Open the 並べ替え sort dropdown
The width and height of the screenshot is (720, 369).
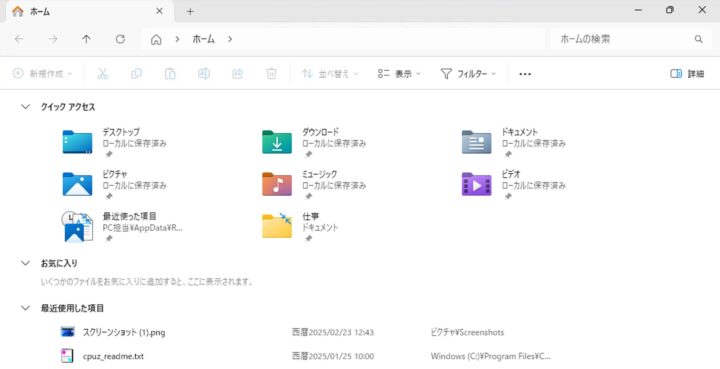[330, 74]
